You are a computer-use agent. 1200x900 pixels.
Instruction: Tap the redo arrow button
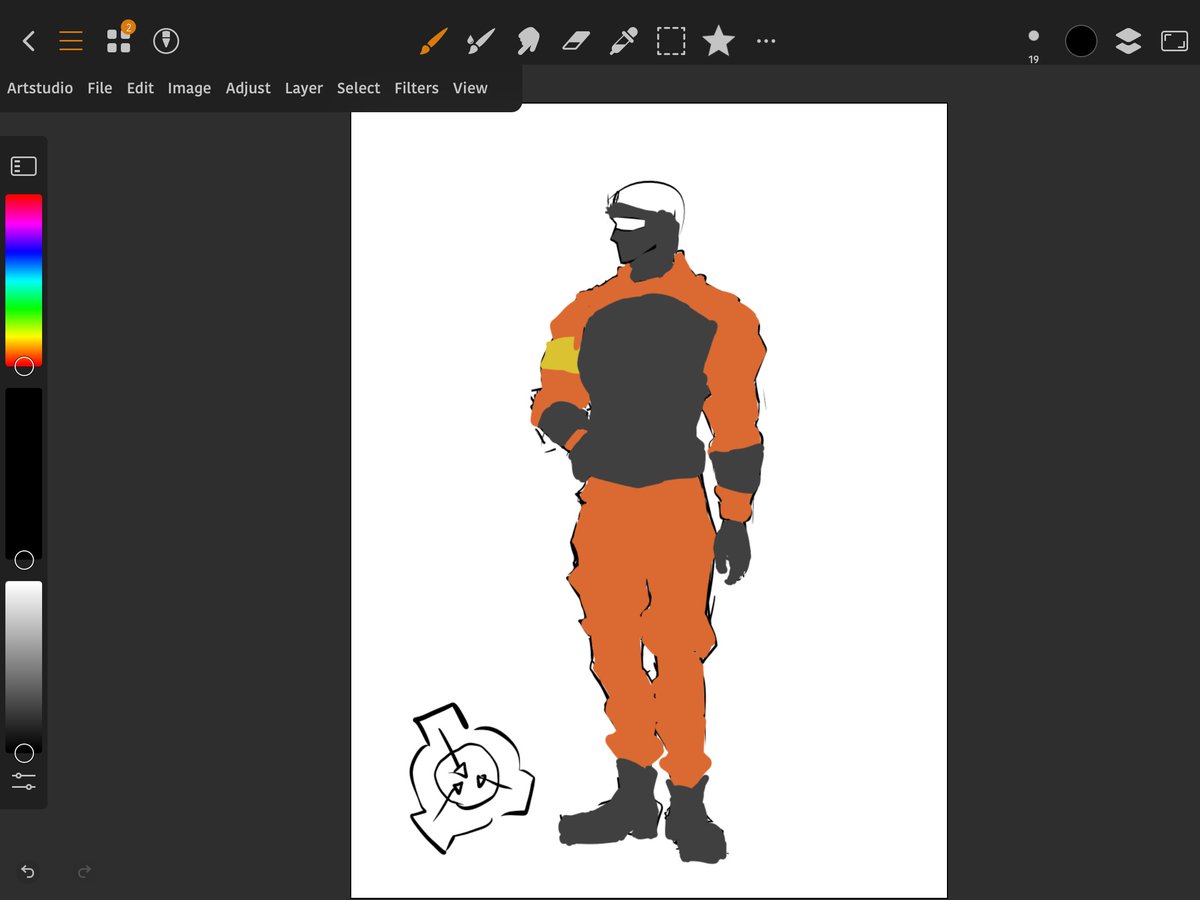coord(84,872)
